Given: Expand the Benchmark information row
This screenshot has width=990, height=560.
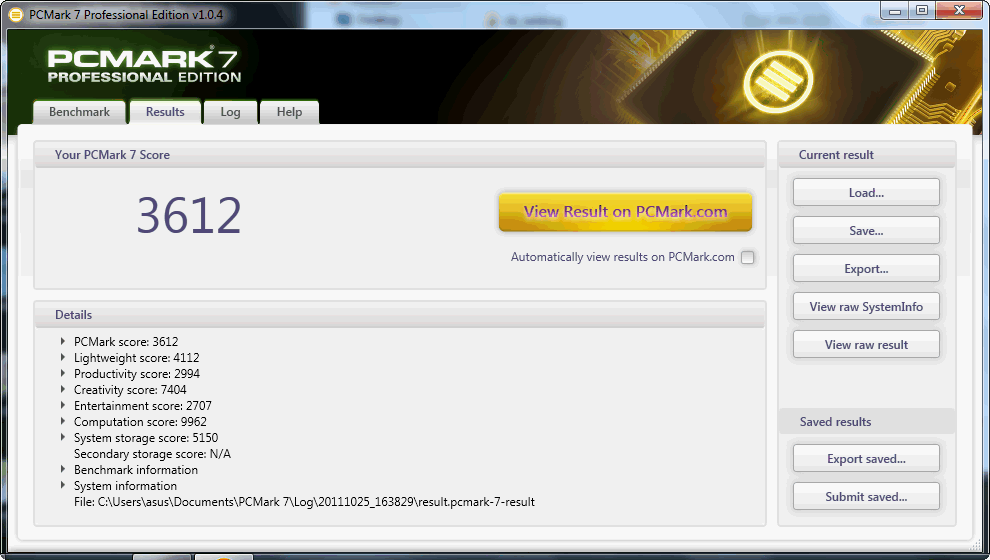Looking at the screenshot, I should 63,469.
